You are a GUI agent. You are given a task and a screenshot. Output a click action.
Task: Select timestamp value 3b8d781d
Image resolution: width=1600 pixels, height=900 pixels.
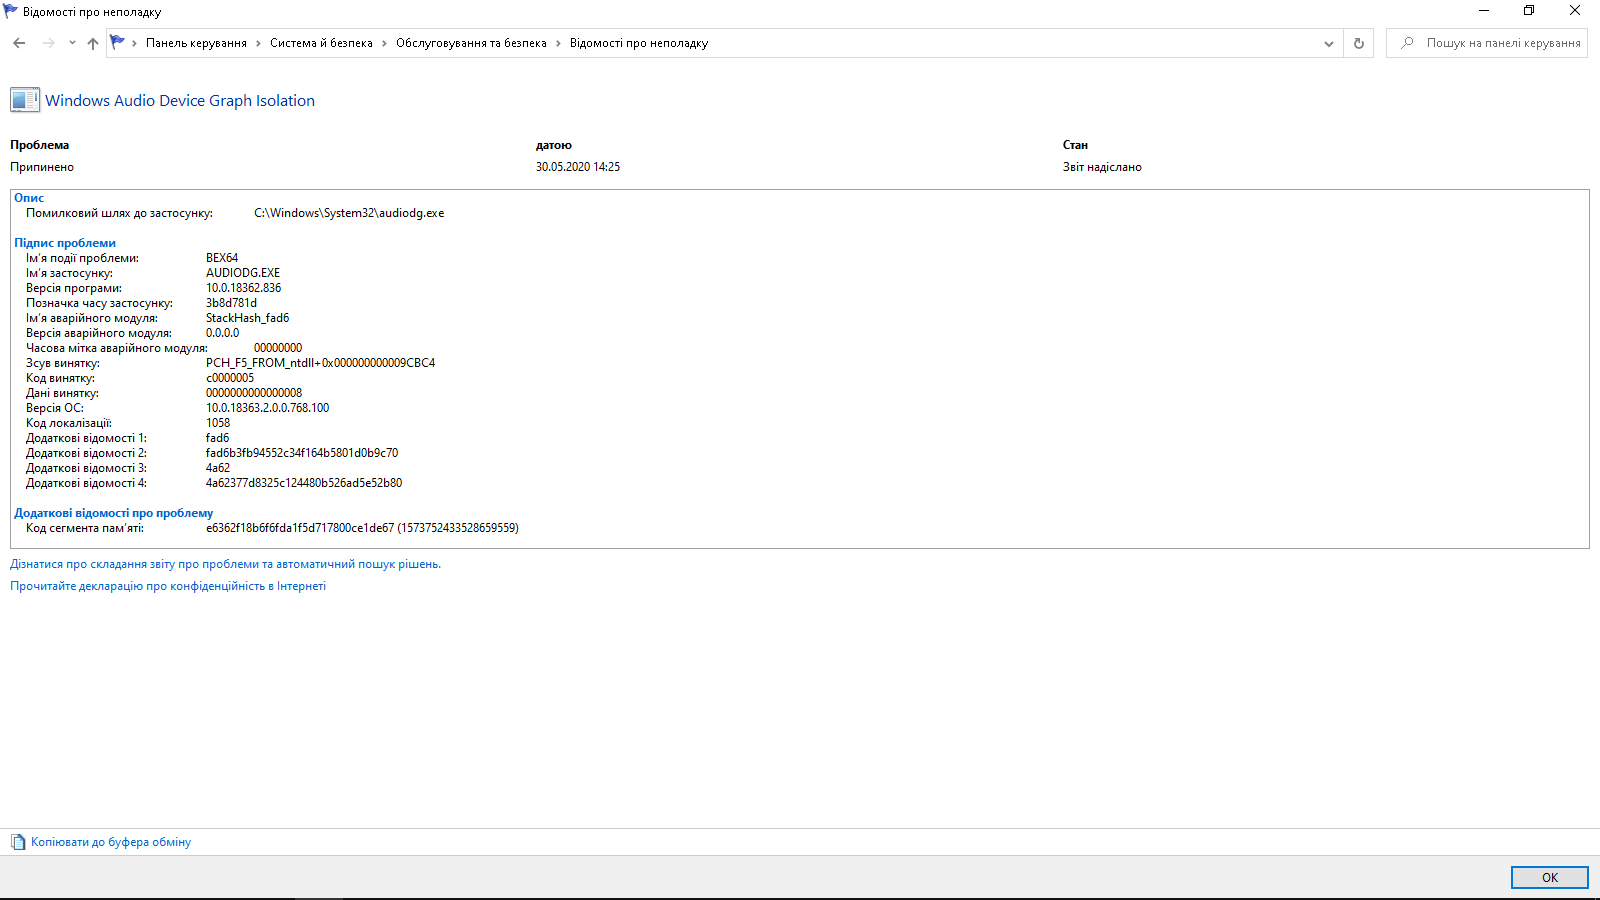[x=232, y=303]
